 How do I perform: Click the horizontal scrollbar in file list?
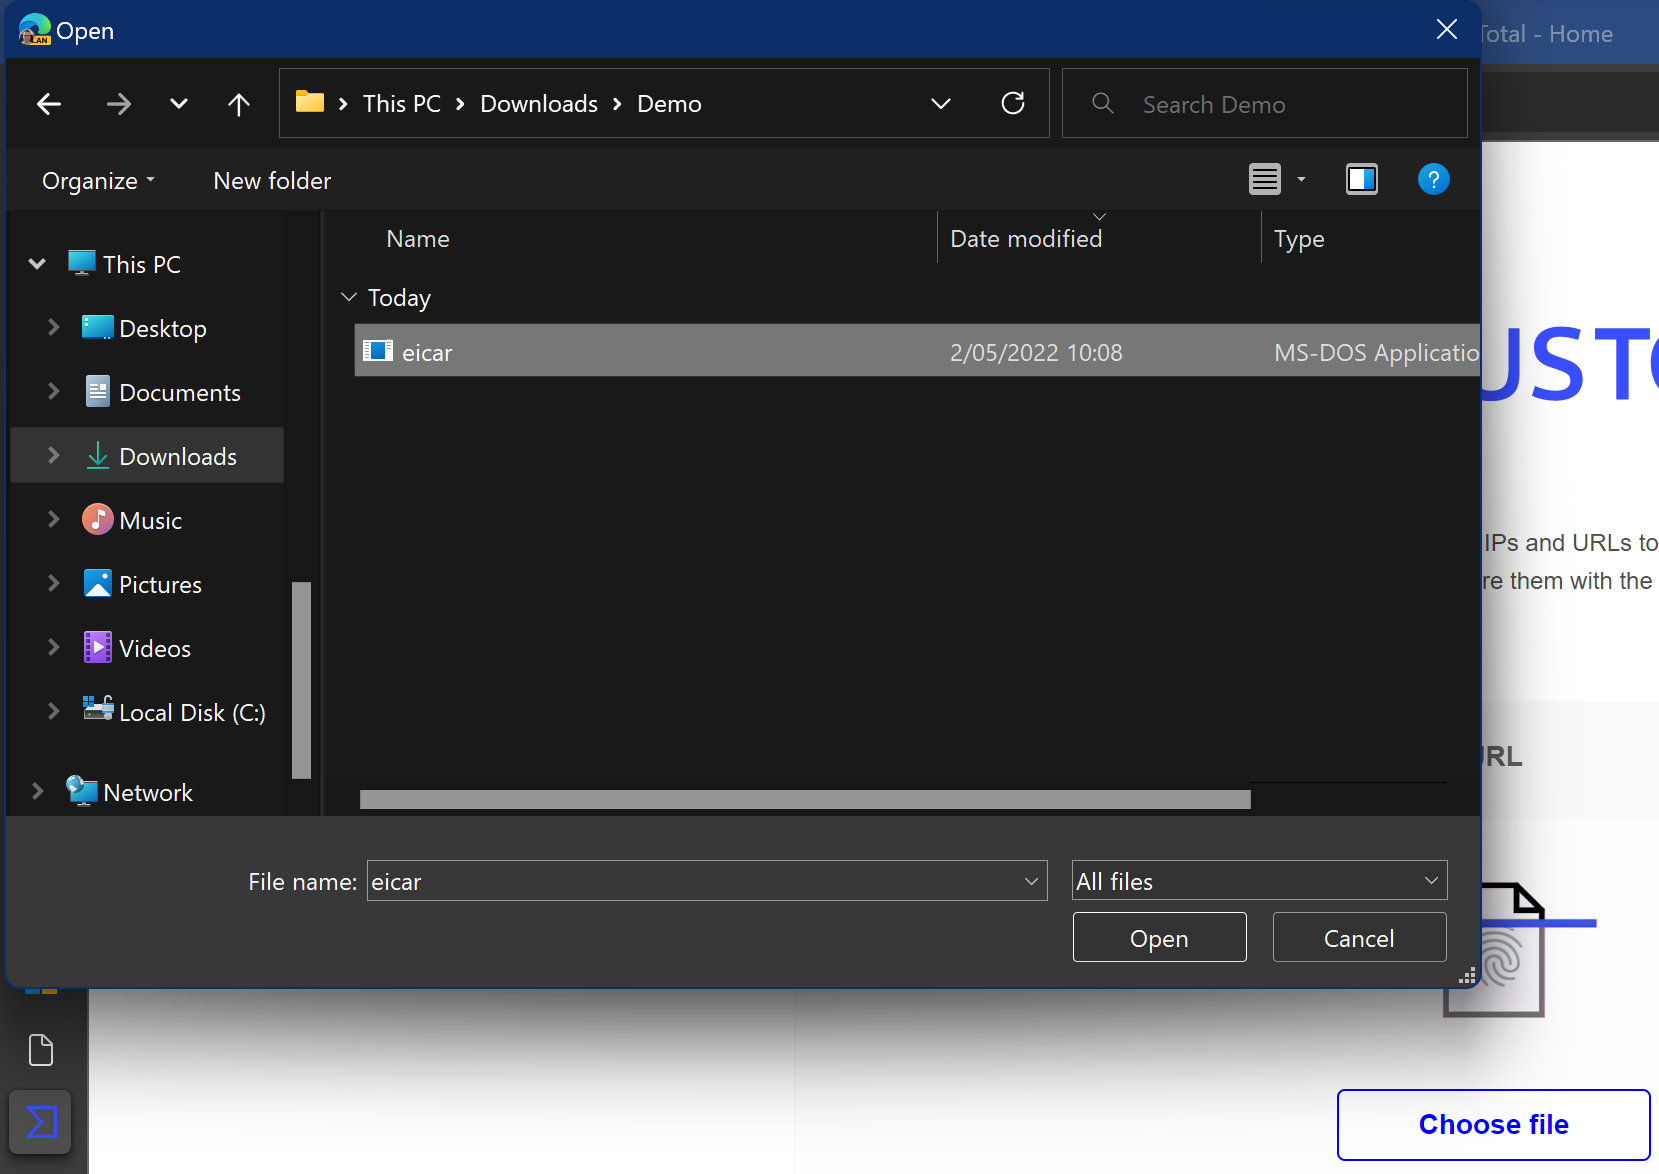point(804,799)
